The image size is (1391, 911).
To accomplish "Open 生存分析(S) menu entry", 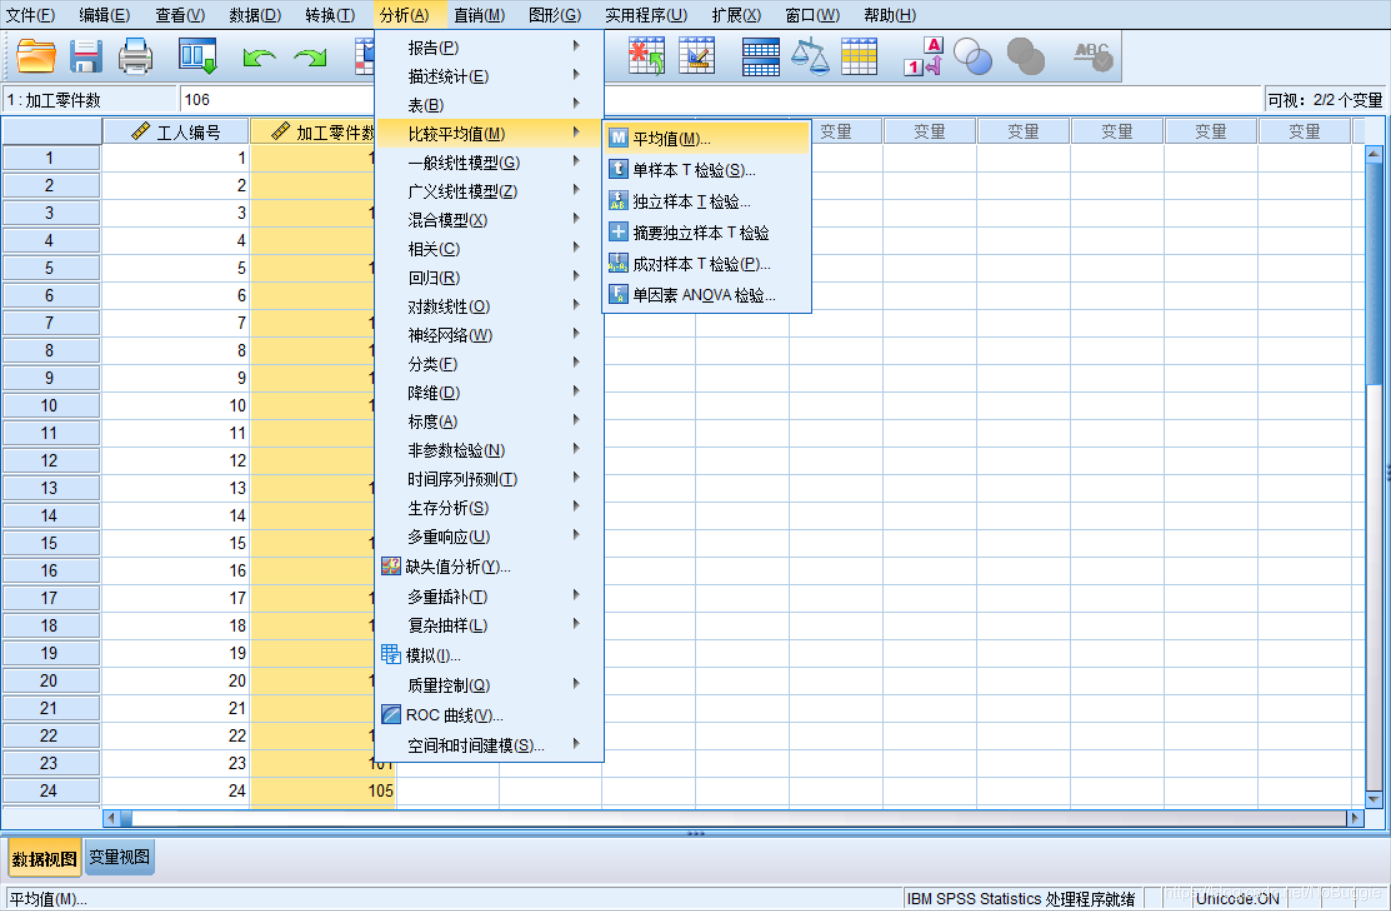I will tap(490, 508).
